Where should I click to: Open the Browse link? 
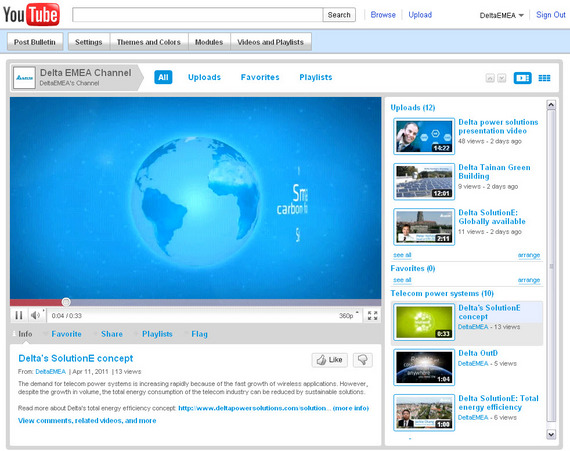point(383,15)
